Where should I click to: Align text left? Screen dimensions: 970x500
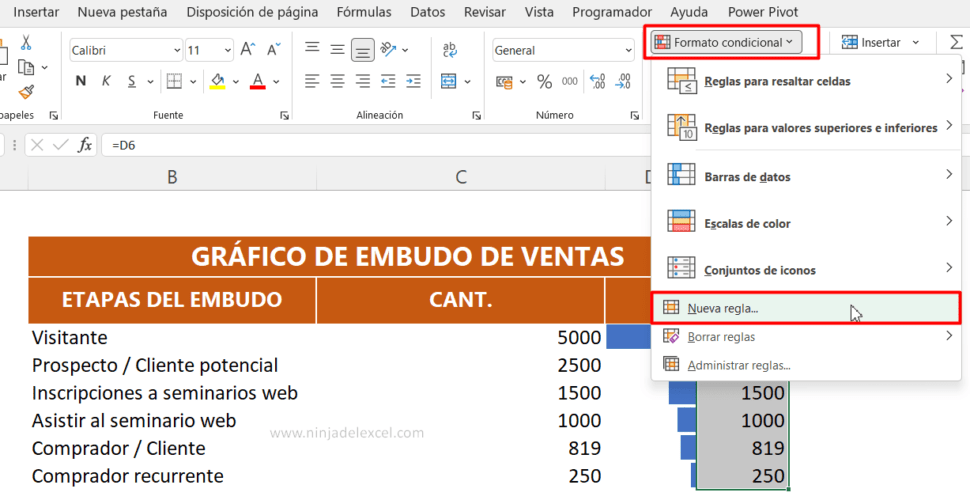tap(312, 81)
